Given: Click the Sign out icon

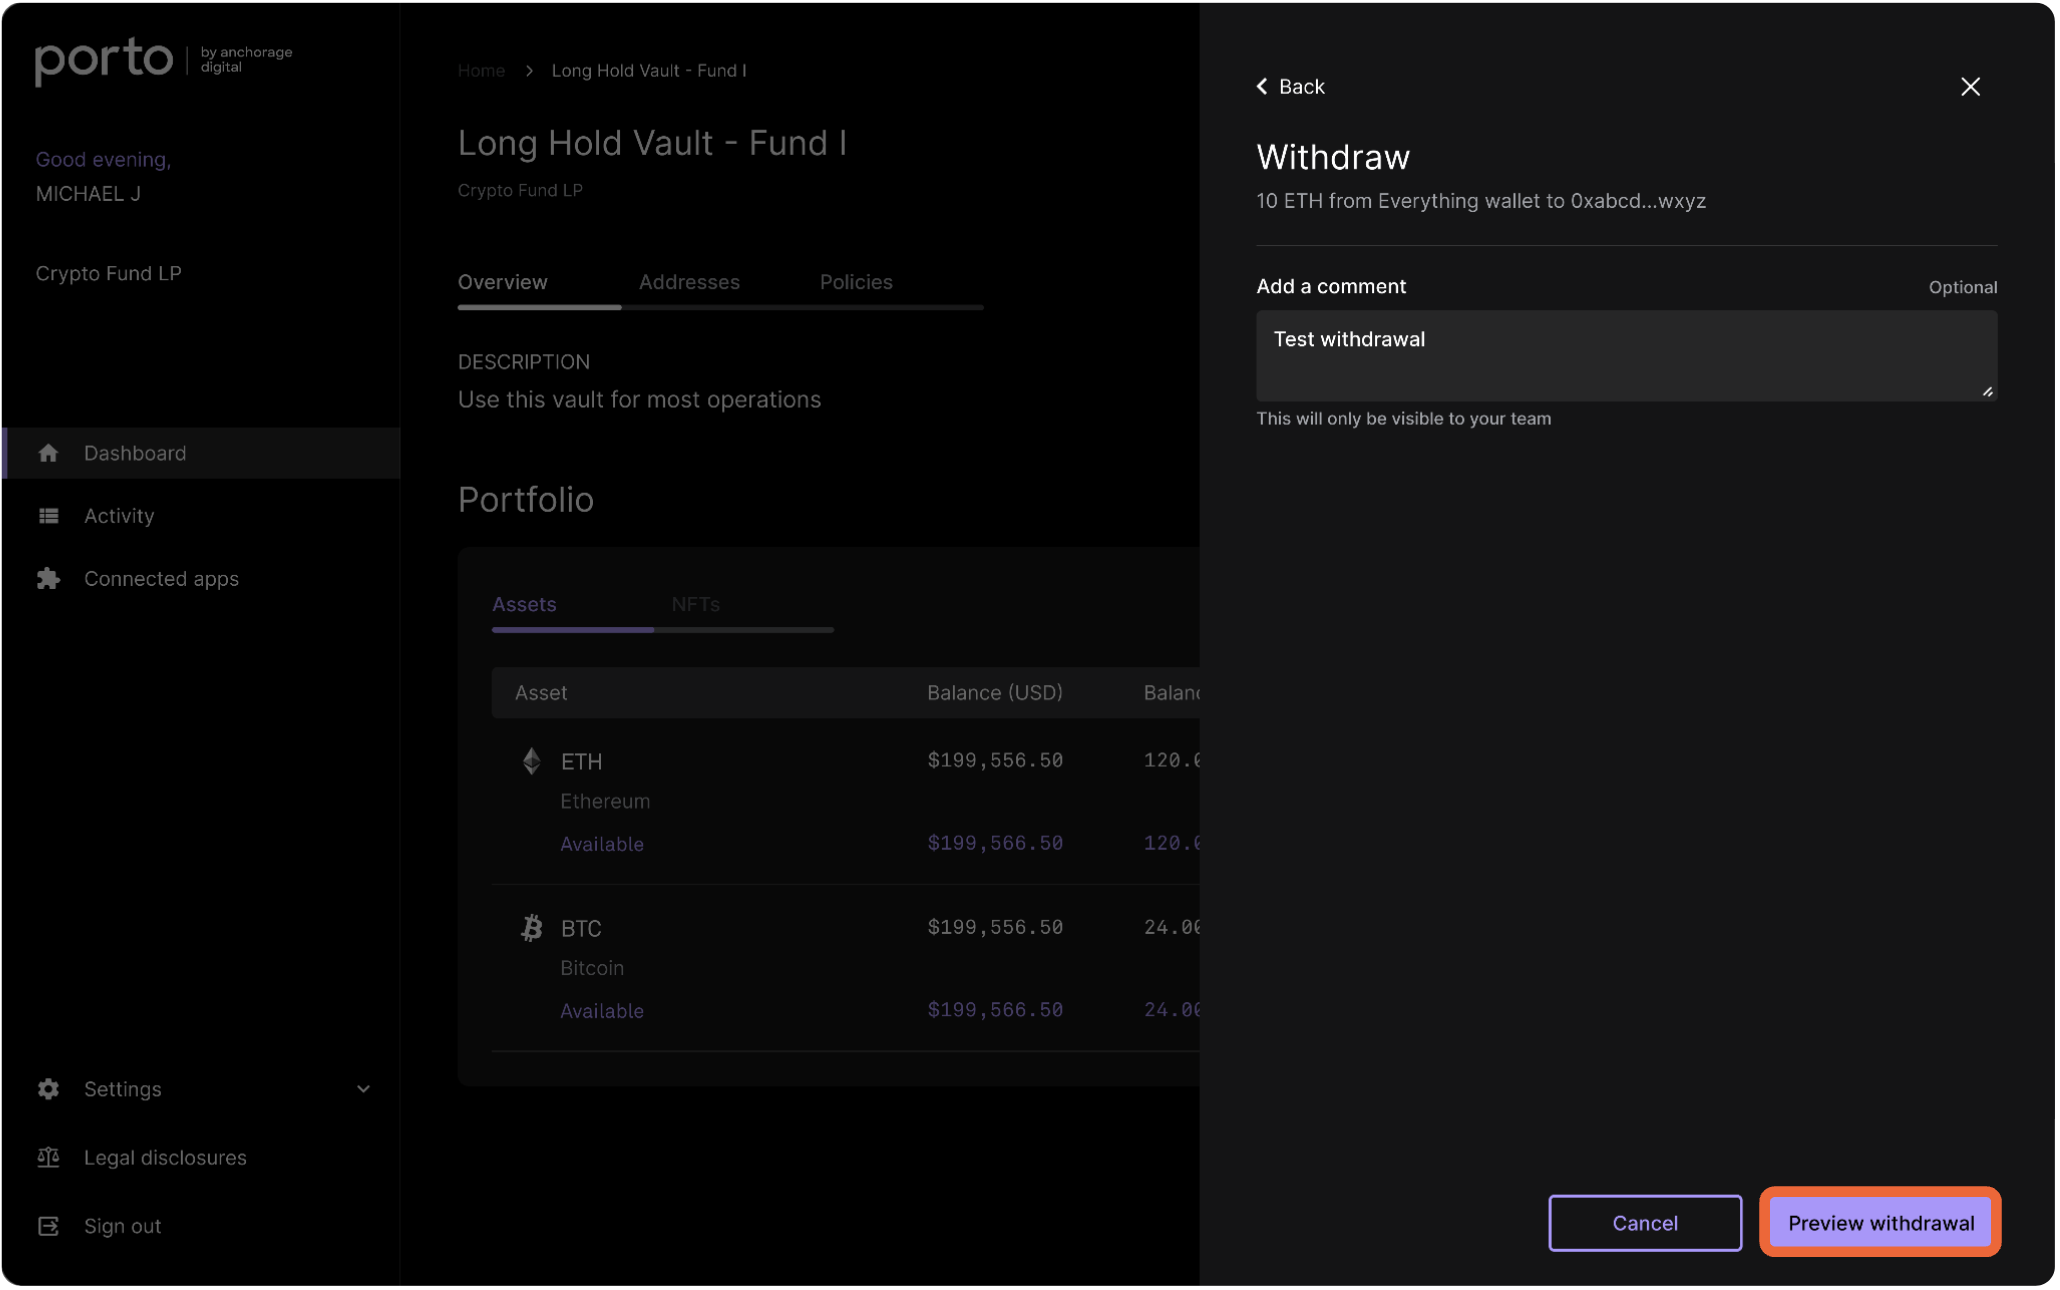Looking at the screenshot, I should (x=48, y=1226).
